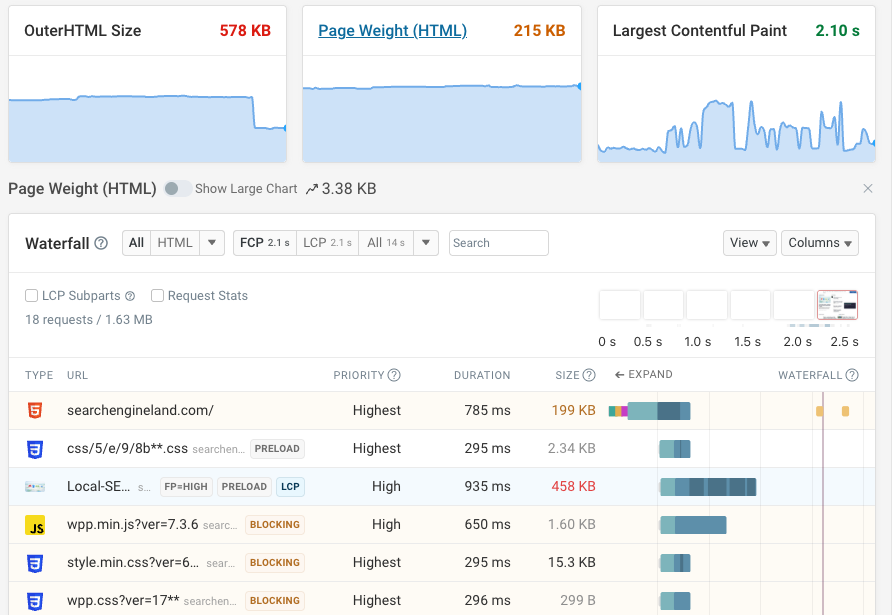The image size is (892, 615).
Task: Open the HTML filter dropdown arrow
Action: [212, 242]
